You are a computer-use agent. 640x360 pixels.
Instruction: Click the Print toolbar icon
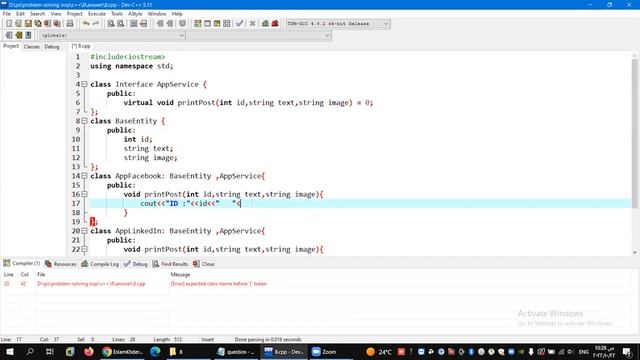click(x=70, y=24)
